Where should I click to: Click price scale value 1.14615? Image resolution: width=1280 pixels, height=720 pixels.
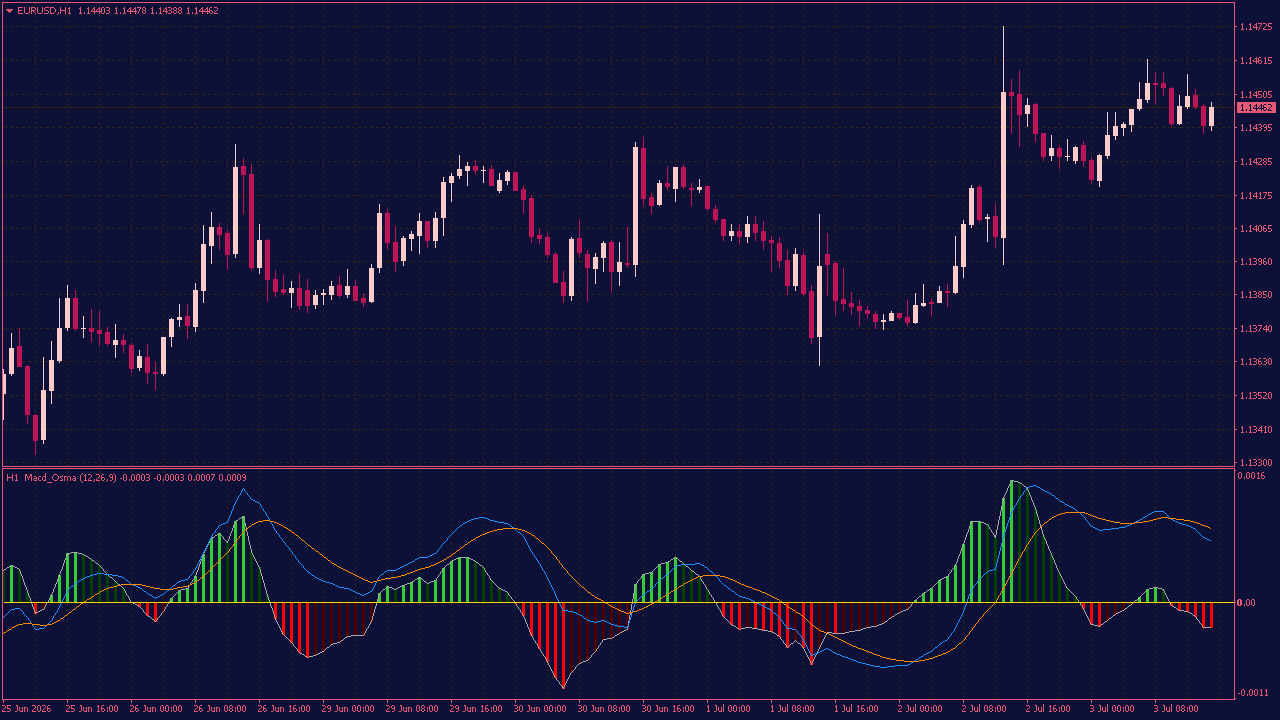[1255, 61]
